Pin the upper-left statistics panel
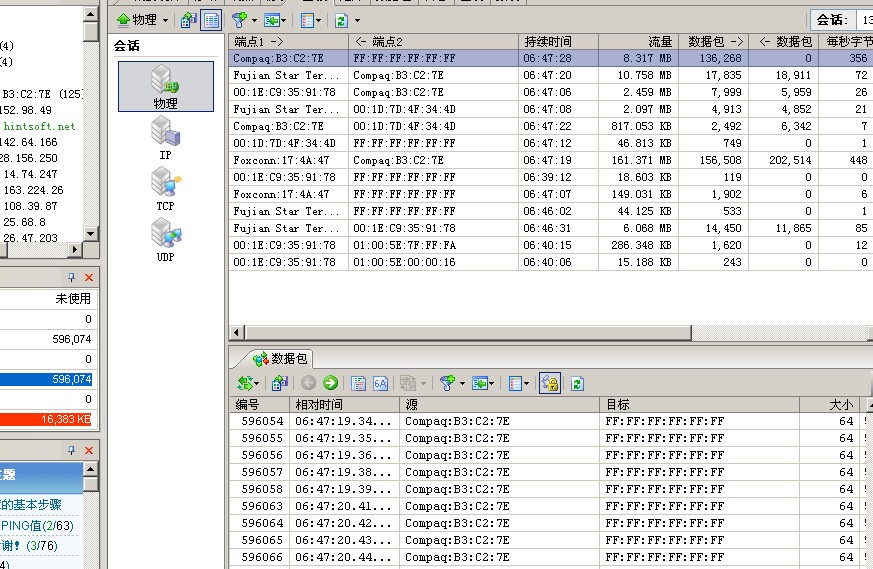The height and width of the screenshot is (569, 873). click(71, 278)
